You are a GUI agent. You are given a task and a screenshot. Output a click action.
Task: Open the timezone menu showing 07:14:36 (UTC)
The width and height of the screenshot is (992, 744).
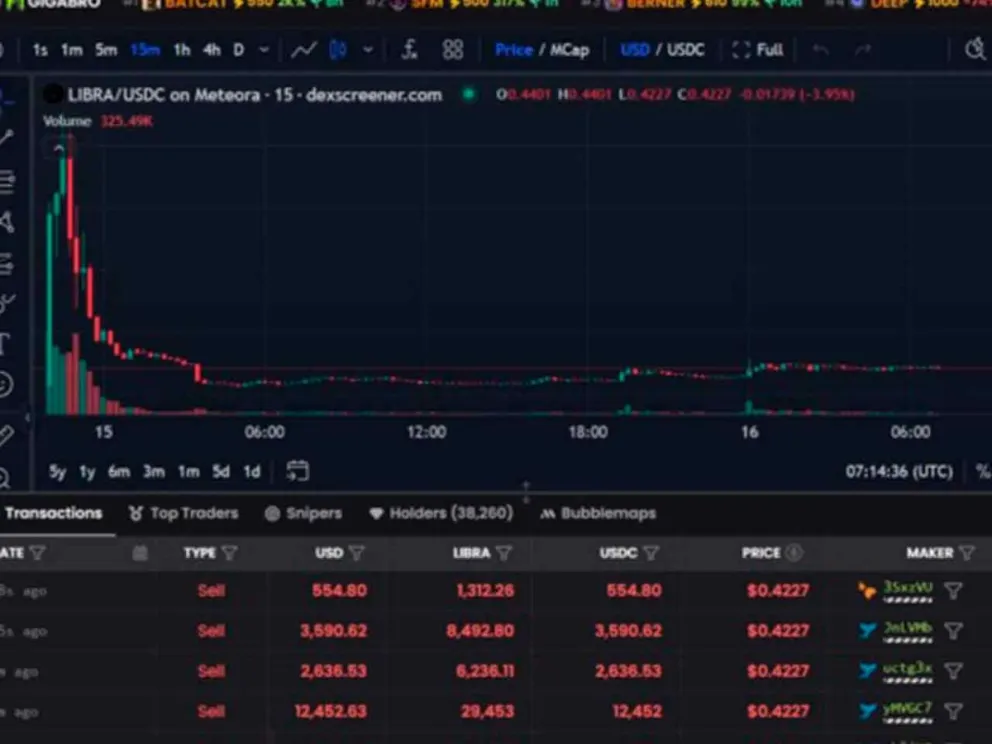tap(899, 471)
